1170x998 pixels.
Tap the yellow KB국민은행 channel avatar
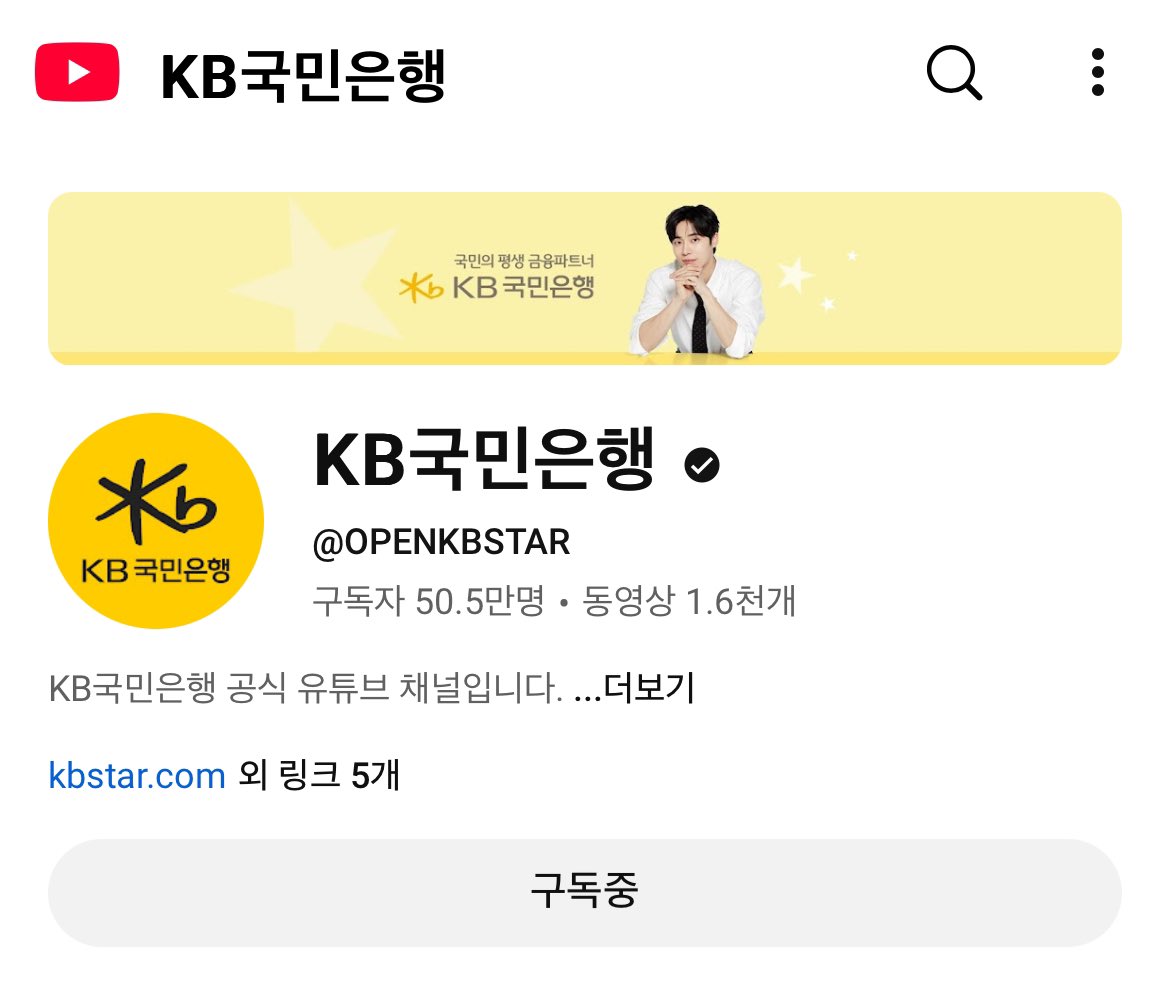(x=156, y=520)
